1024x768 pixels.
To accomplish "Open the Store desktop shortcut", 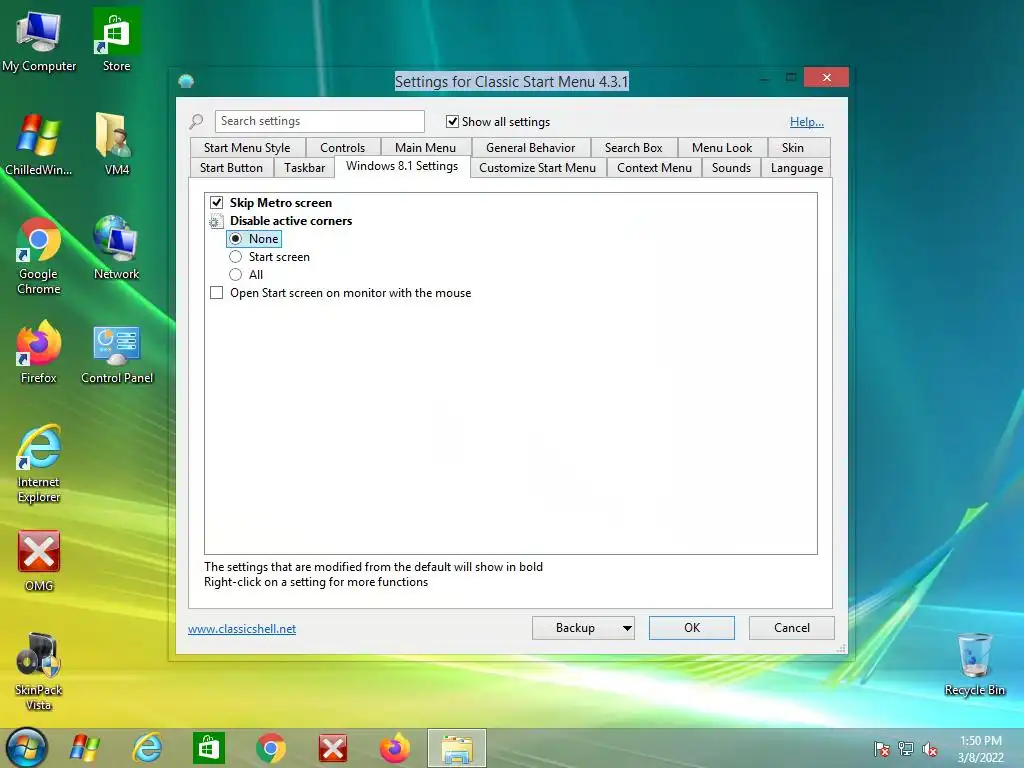I will click(116, 40).
